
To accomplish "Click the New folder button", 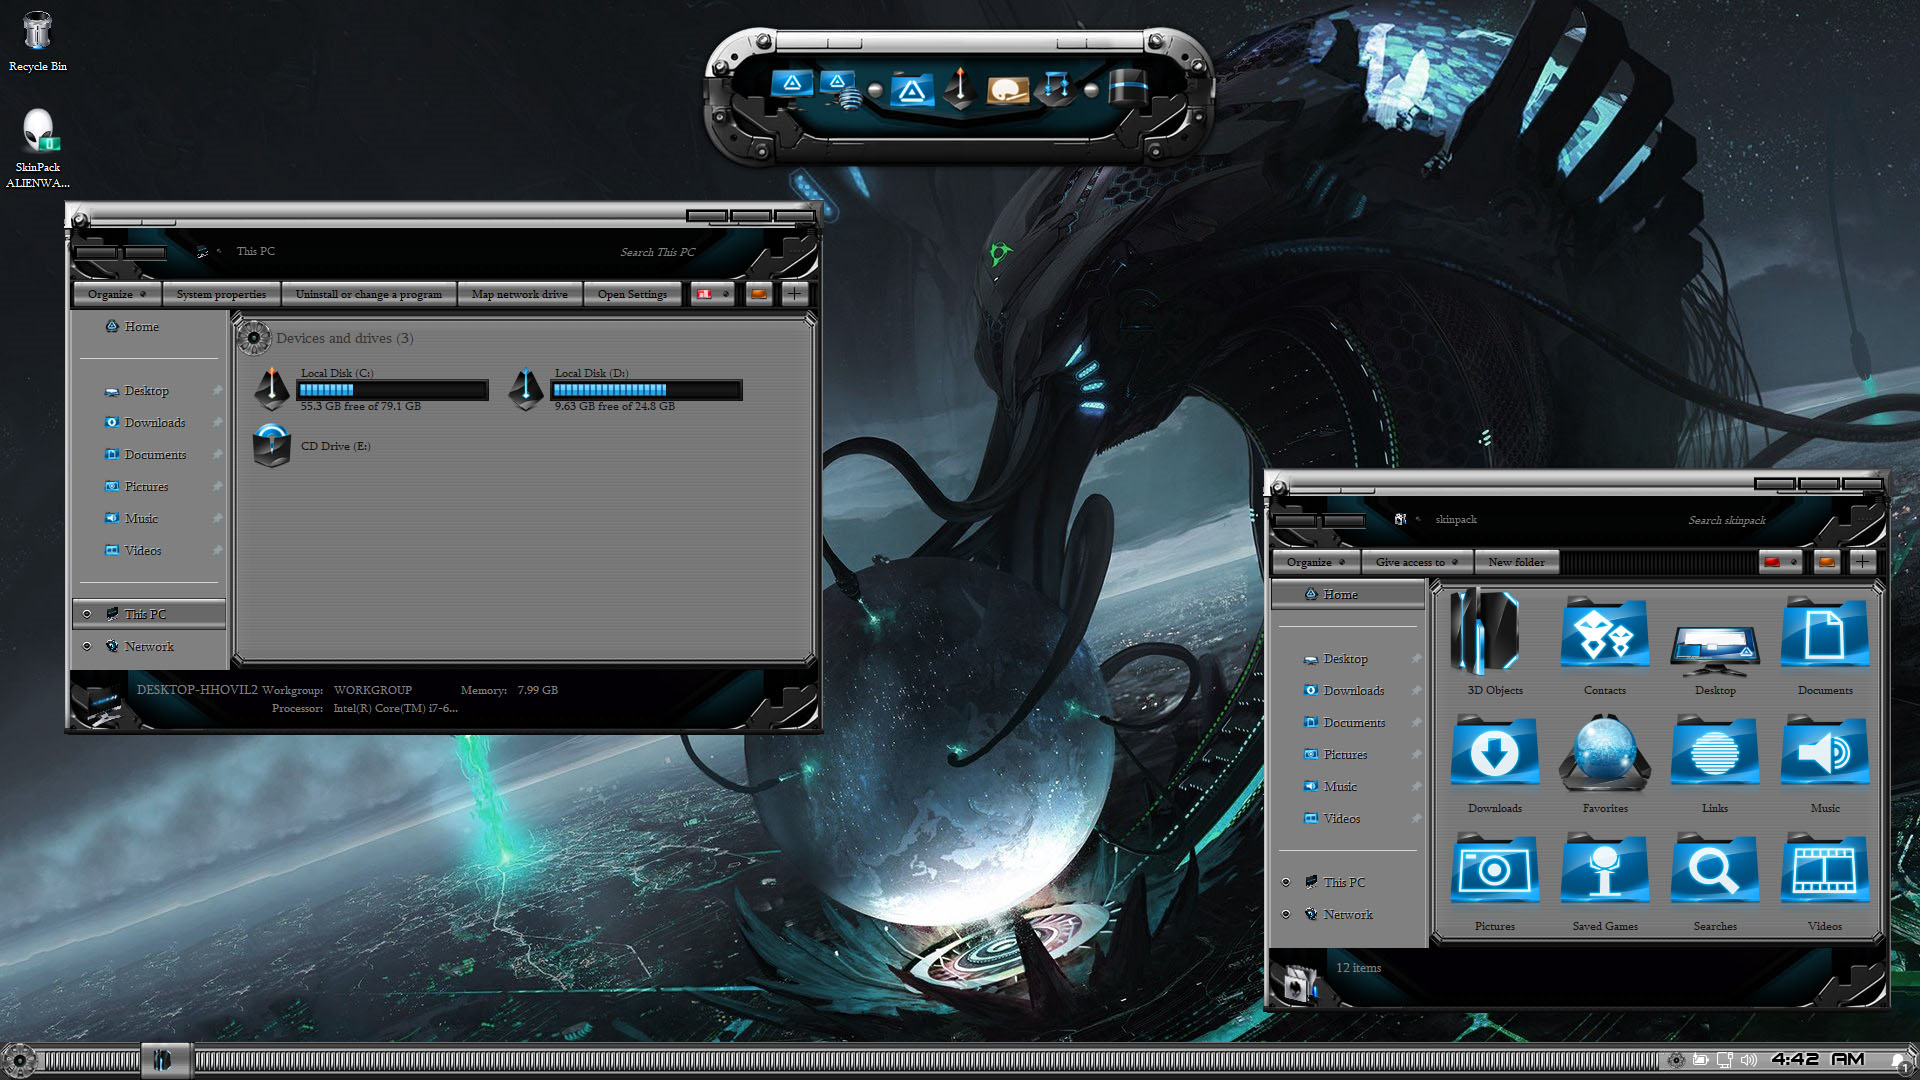I will (1516, 562).
